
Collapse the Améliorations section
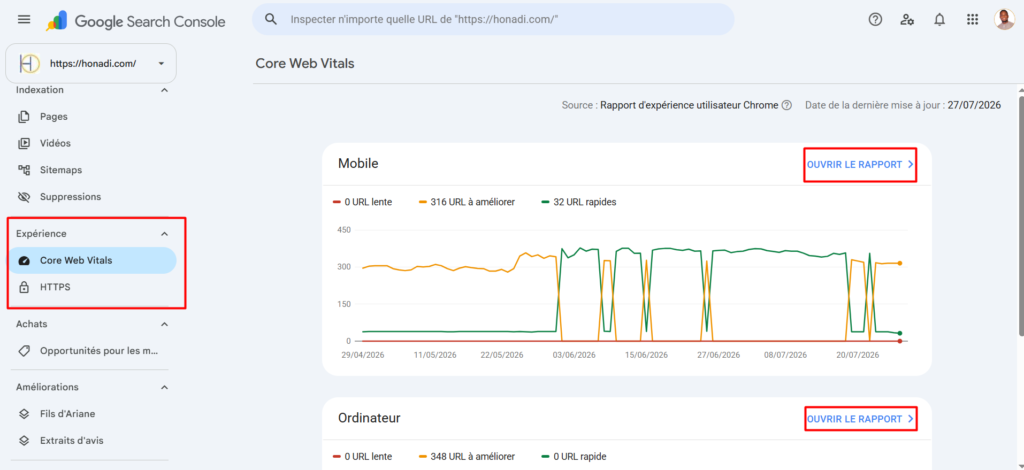click(165, 387)
